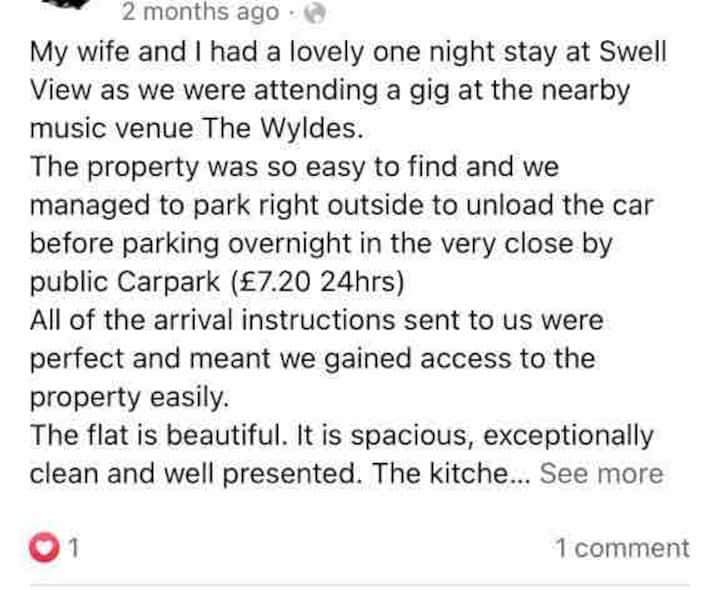This screenshot has height=590, width=720.
Task: Click the reaction count next to the heart
Action: [x=74, y=548]
